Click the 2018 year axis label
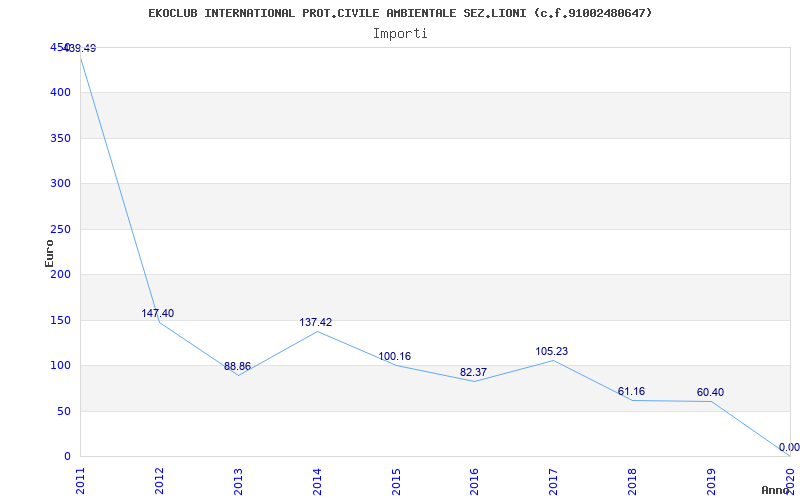Screen dimensions: 800x500 click(633, 481)
